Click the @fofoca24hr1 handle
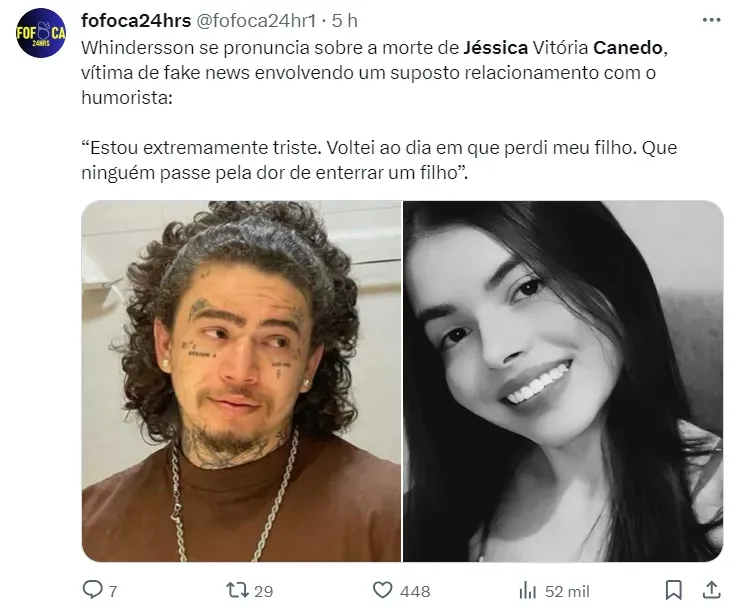This screenshot has height=609, width=741. [x=256, y=21]
